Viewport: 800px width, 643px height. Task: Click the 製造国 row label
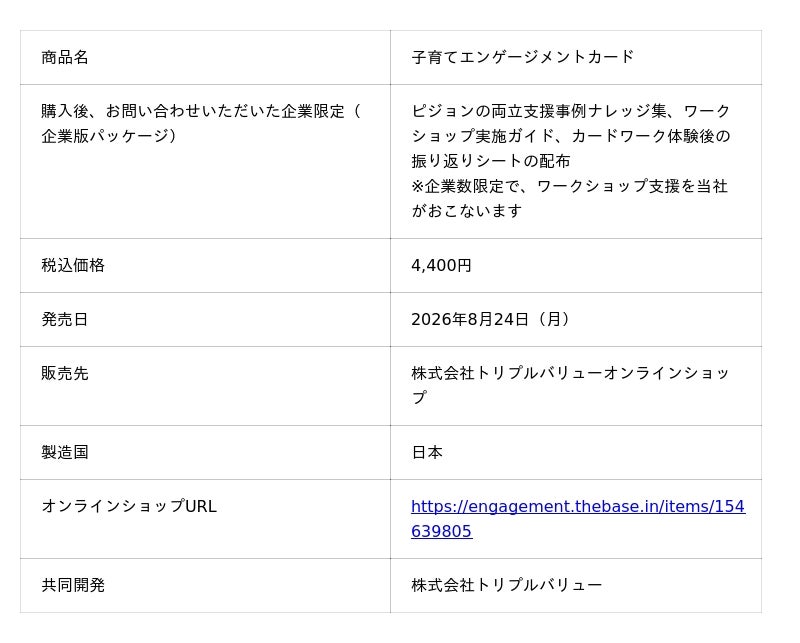[65, 452]
